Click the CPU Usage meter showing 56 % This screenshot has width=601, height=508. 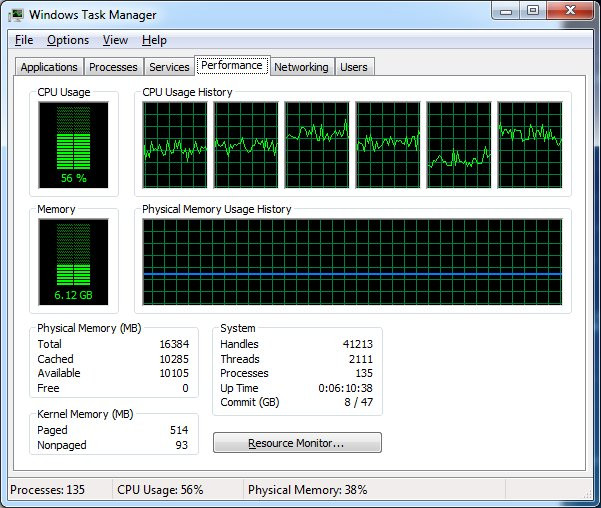[x=74, y=144]
